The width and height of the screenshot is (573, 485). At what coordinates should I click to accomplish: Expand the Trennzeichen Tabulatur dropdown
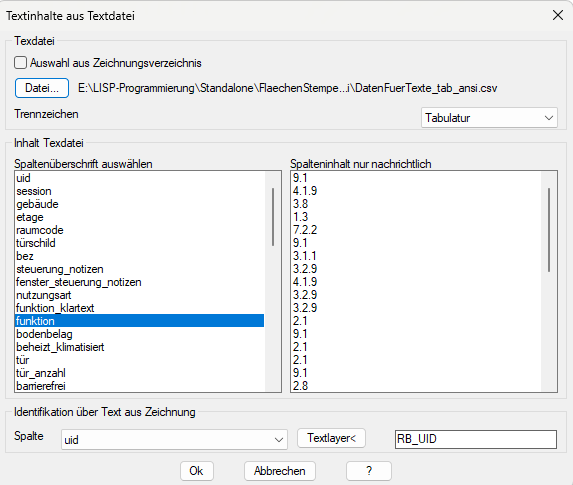point(489,118)
